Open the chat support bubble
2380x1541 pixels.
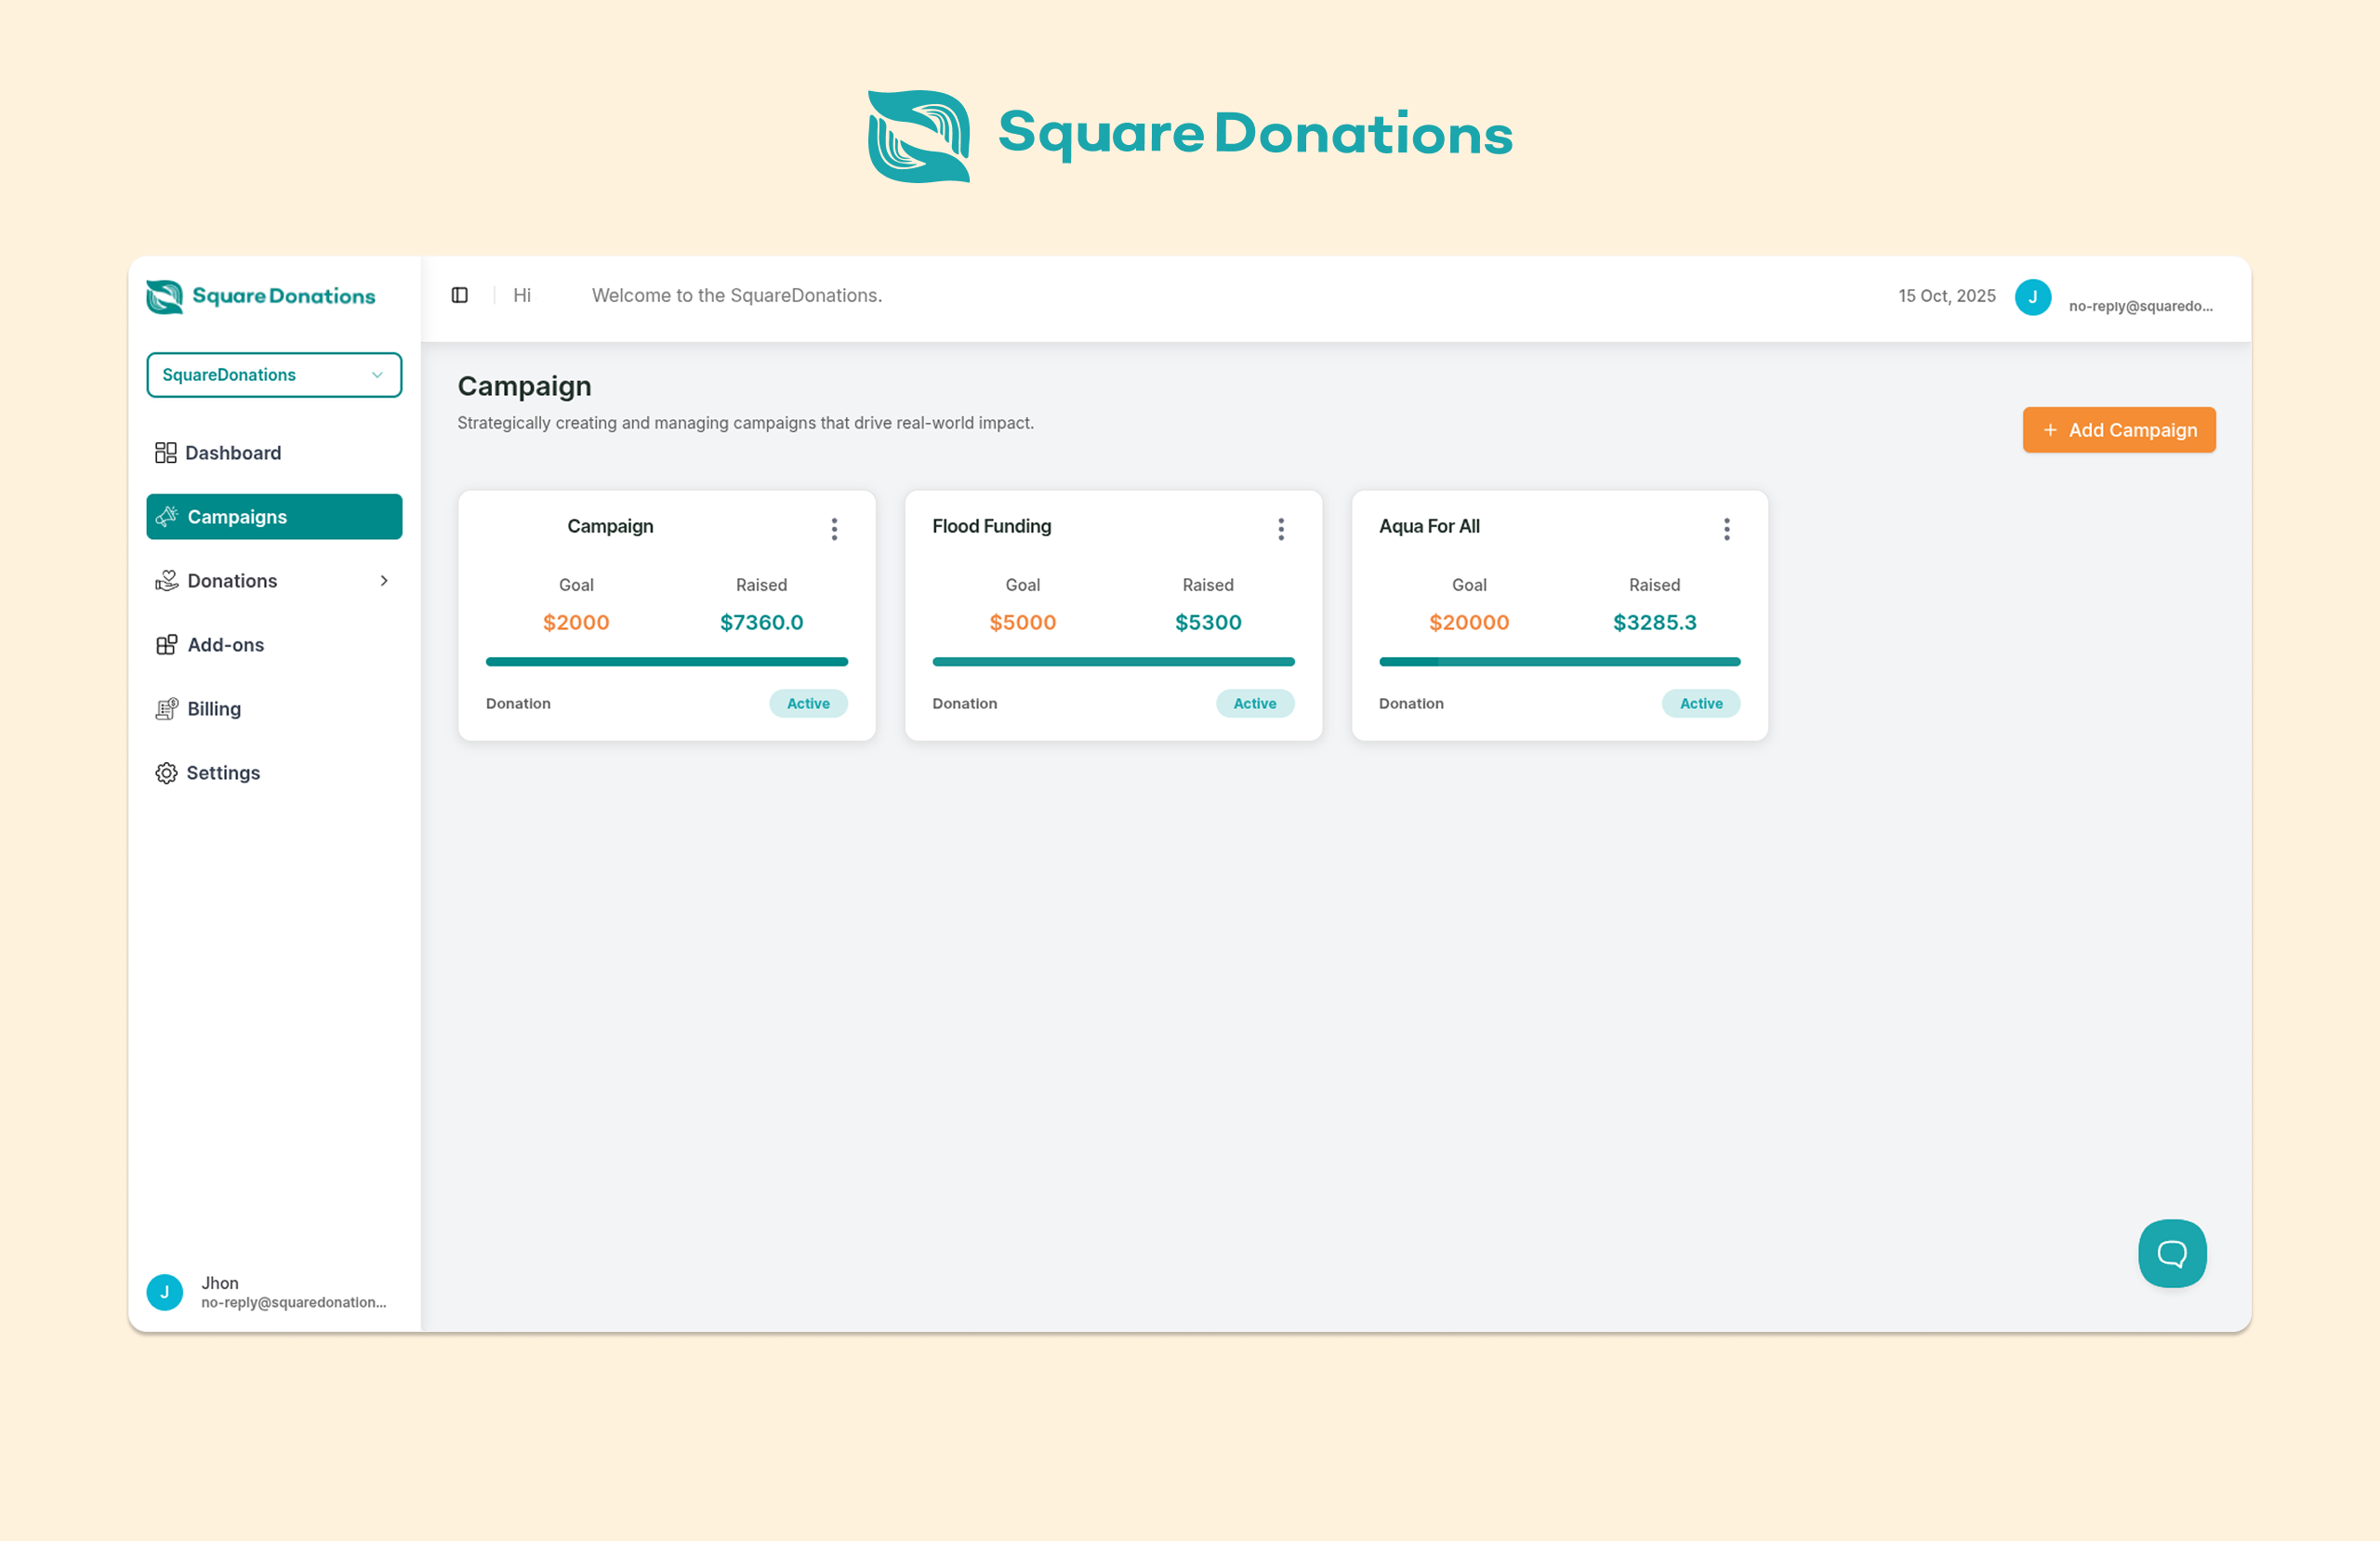pos(2171,1252)
